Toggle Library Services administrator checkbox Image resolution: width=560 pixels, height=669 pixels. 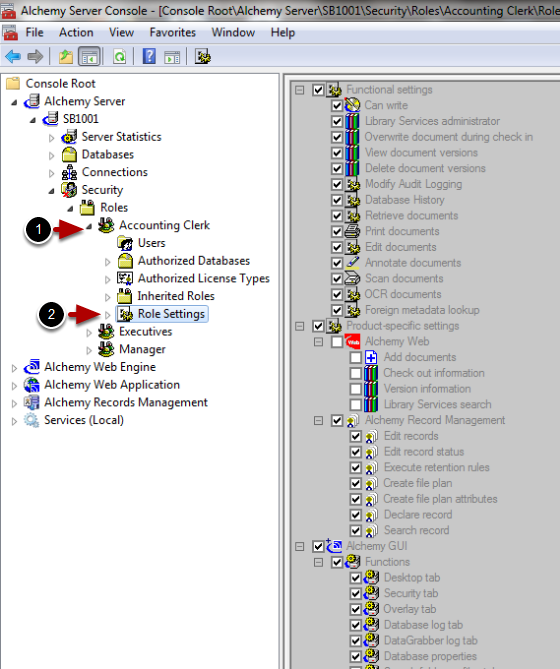[337, 121]
